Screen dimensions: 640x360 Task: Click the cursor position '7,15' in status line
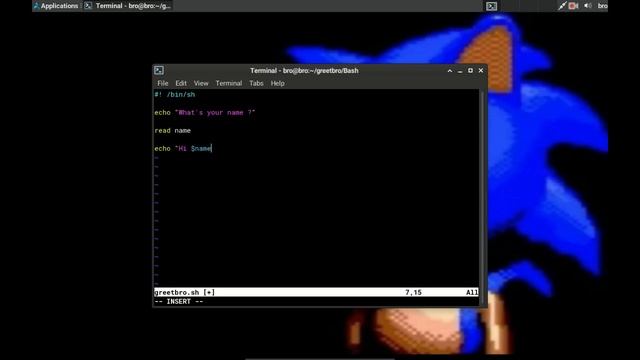pyautogui.click(x=413, y=292)
